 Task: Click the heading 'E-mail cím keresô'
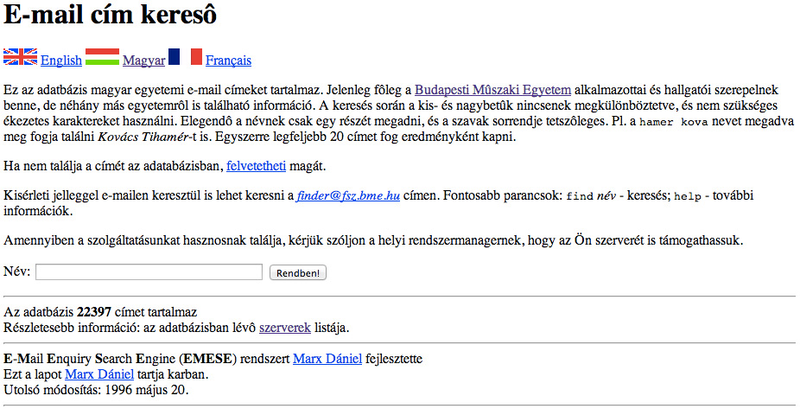click(x=110, y=14)
